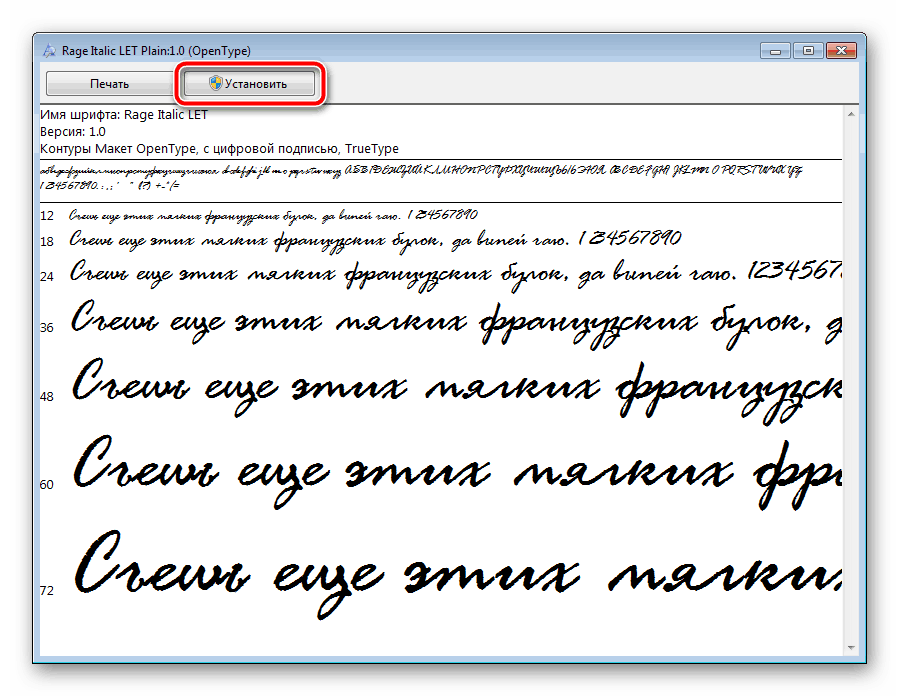Click the 'Версия: 1.0' text line
Image resolution: width=899 pixels, height=696 pixels.
tap(72, 131)
